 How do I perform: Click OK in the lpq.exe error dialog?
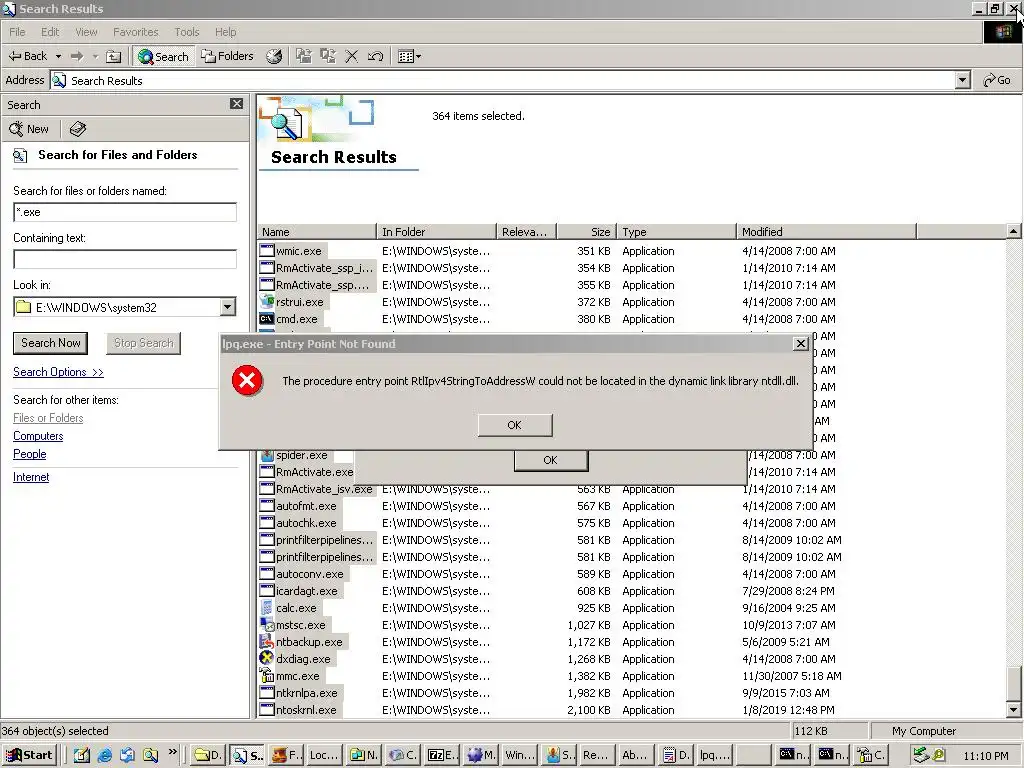[x=515, y=425]
